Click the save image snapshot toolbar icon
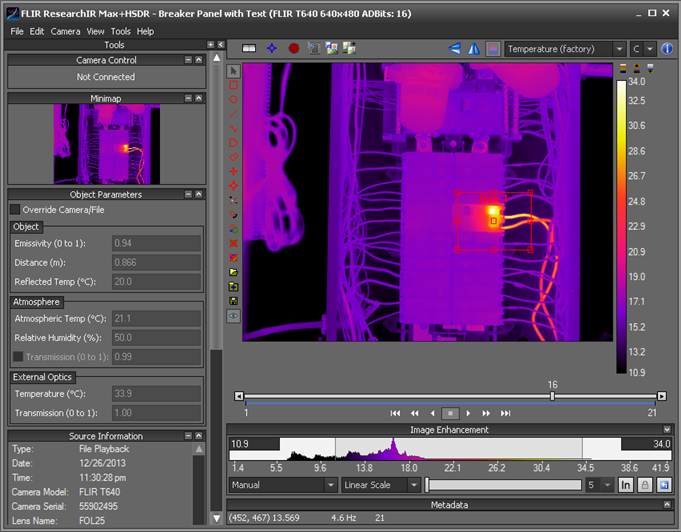681x532 pixels. click(x=332, y=48)
